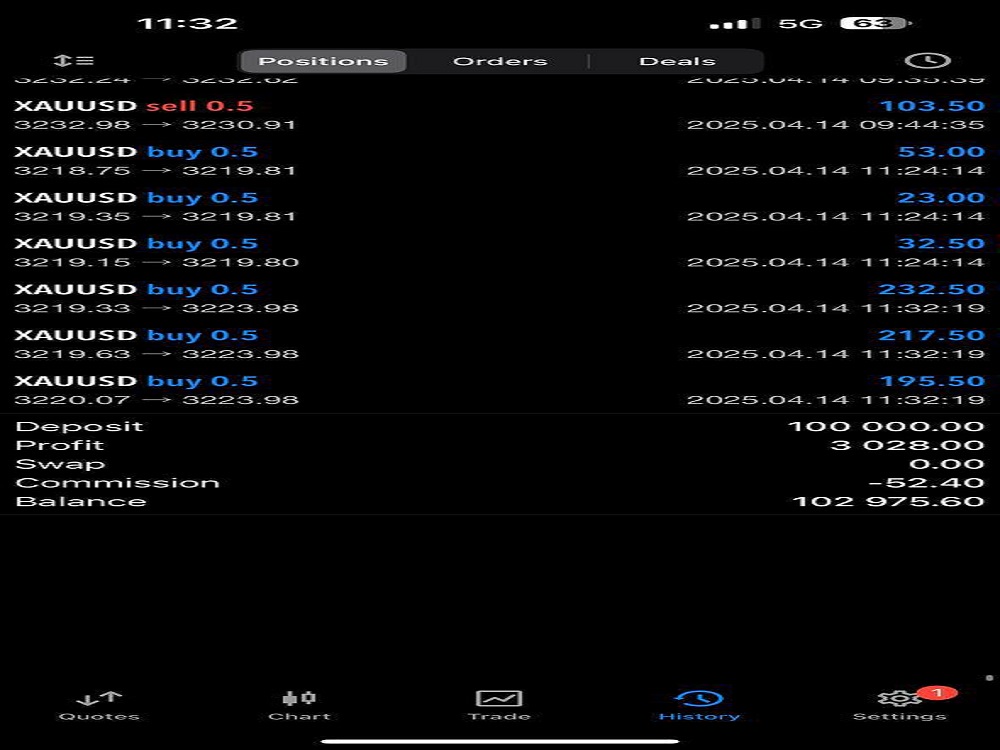Viewport: 1000px width, 750px height.
Task: Select profit value 32.50
Action: (941, 244)
